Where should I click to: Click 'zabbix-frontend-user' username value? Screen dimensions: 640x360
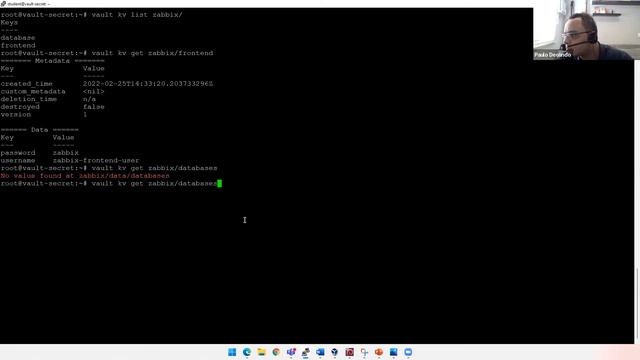coord(96,160)
